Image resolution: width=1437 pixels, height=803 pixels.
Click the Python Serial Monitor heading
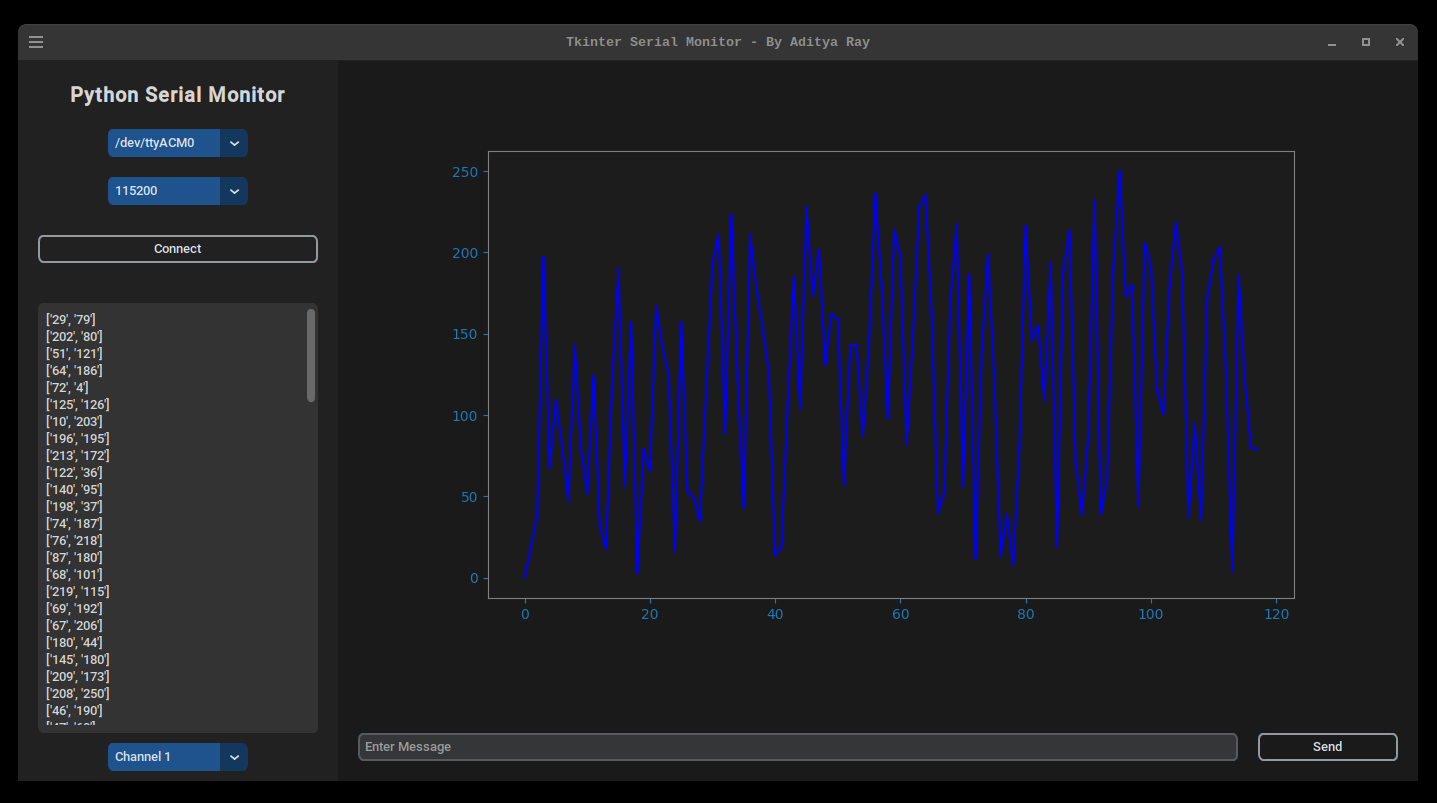click(x=178, y=95)
